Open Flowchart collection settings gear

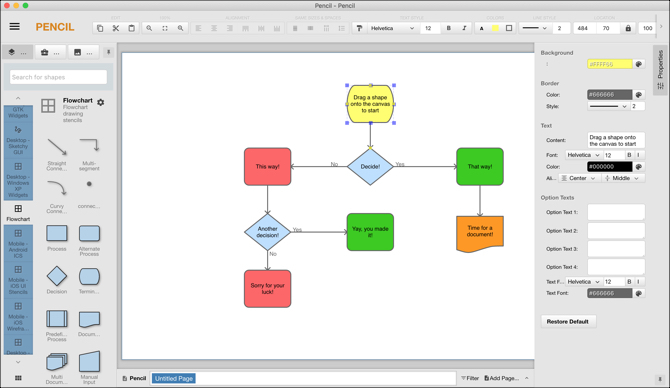[x=100, y=102]
